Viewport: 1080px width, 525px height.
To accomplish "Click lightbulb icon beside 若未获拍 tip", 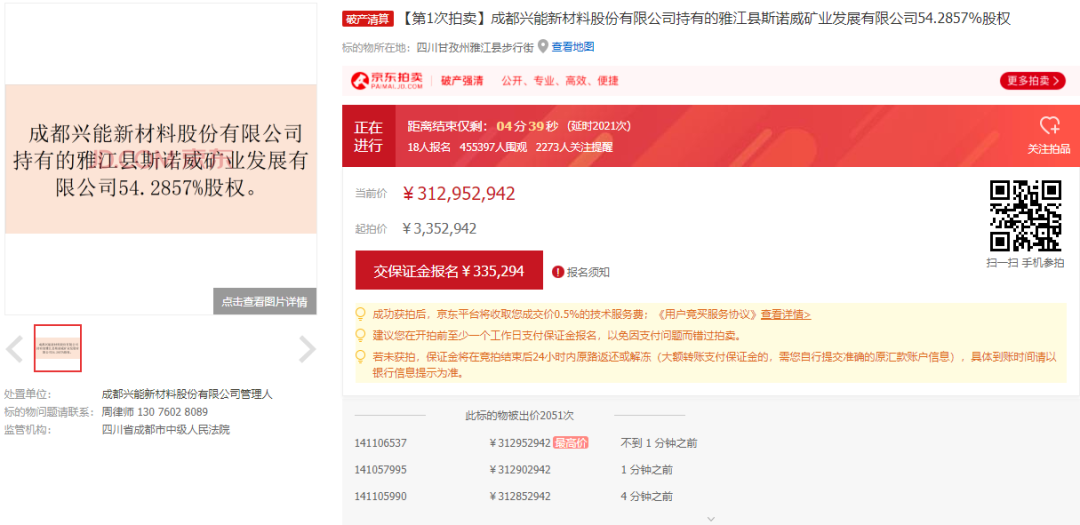I will (360, 357).
